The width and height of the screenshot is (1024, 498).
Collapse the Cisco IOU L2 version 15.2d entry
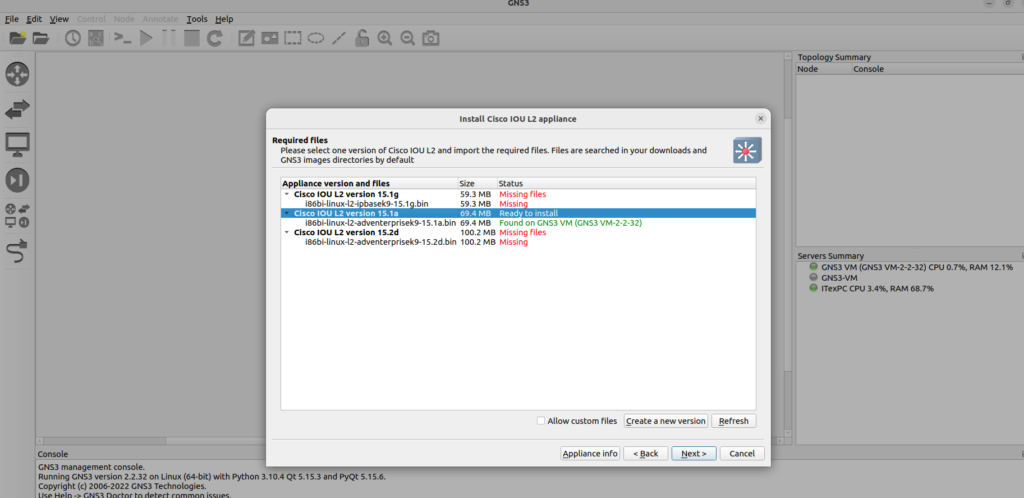pos(287,232)
